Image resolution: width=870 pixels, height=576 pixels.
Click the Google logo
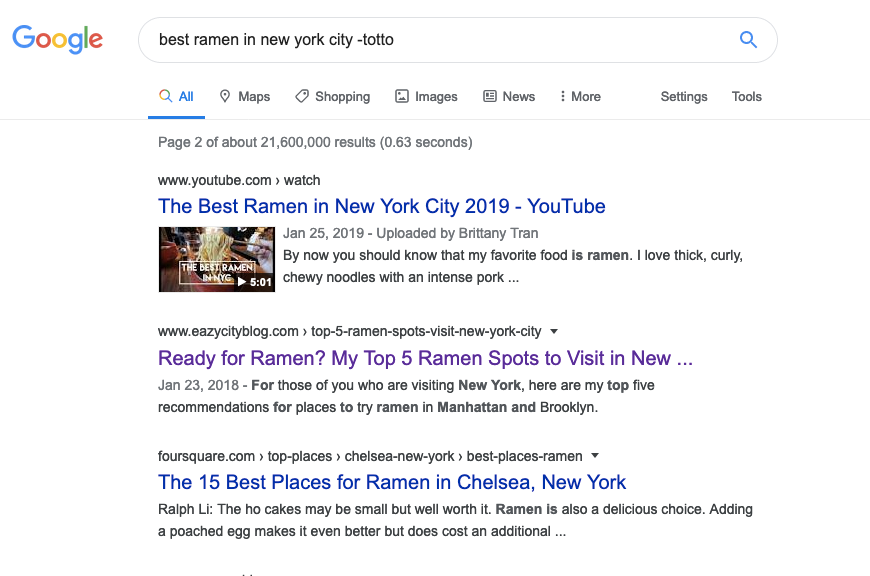(x=58, y=39)
